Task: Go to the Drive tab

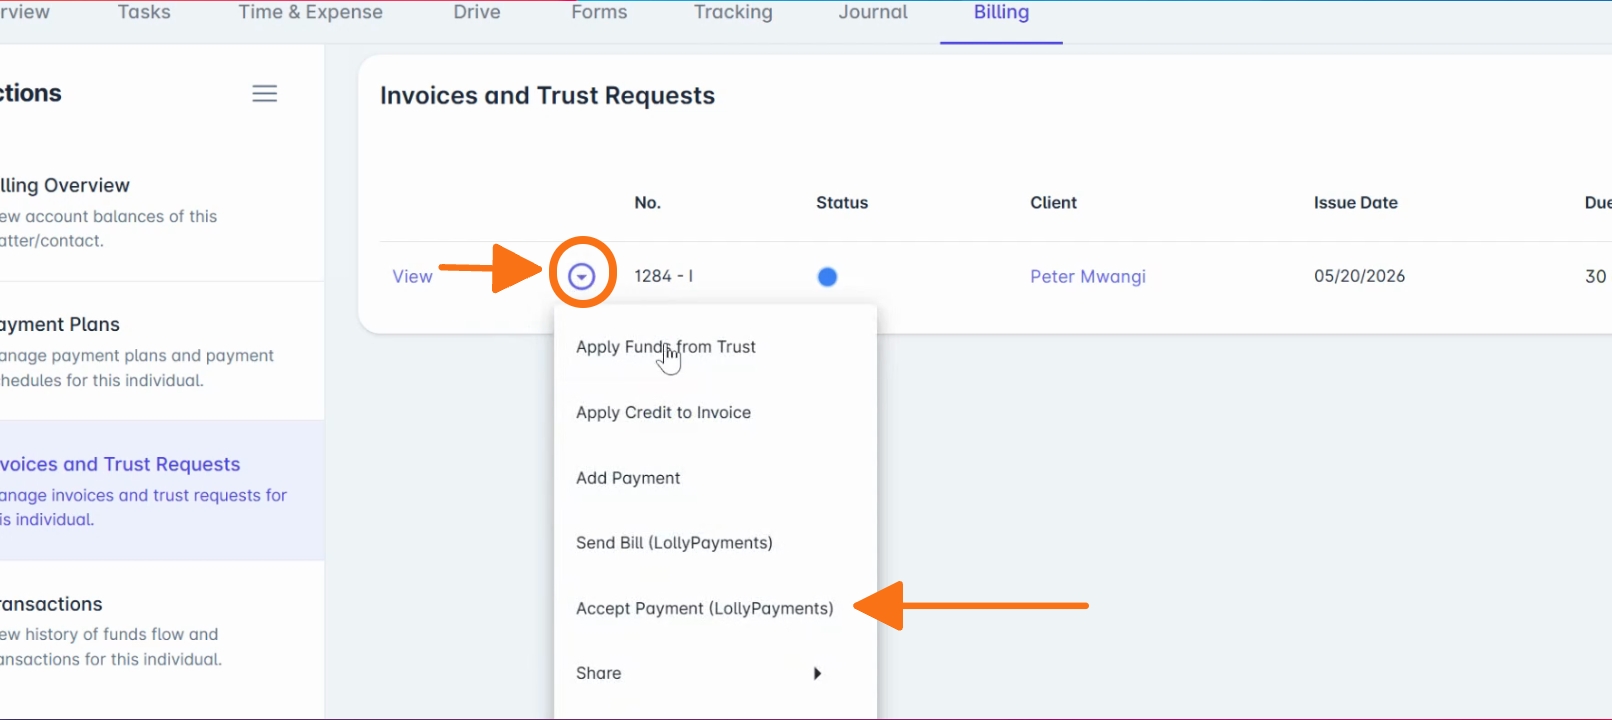Action: pos(477,12)
